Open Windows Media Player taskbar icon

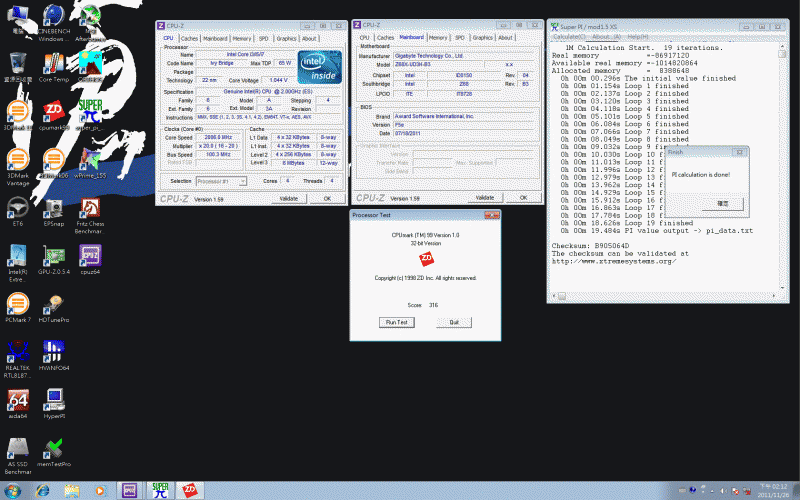(x=100, y=491)
